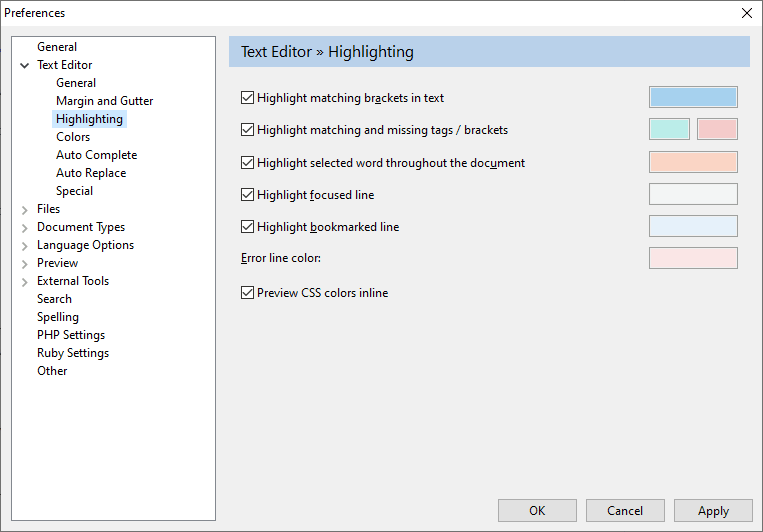Open the Auto Complete preferences page

pyautogui.click(x=96, y=155)
